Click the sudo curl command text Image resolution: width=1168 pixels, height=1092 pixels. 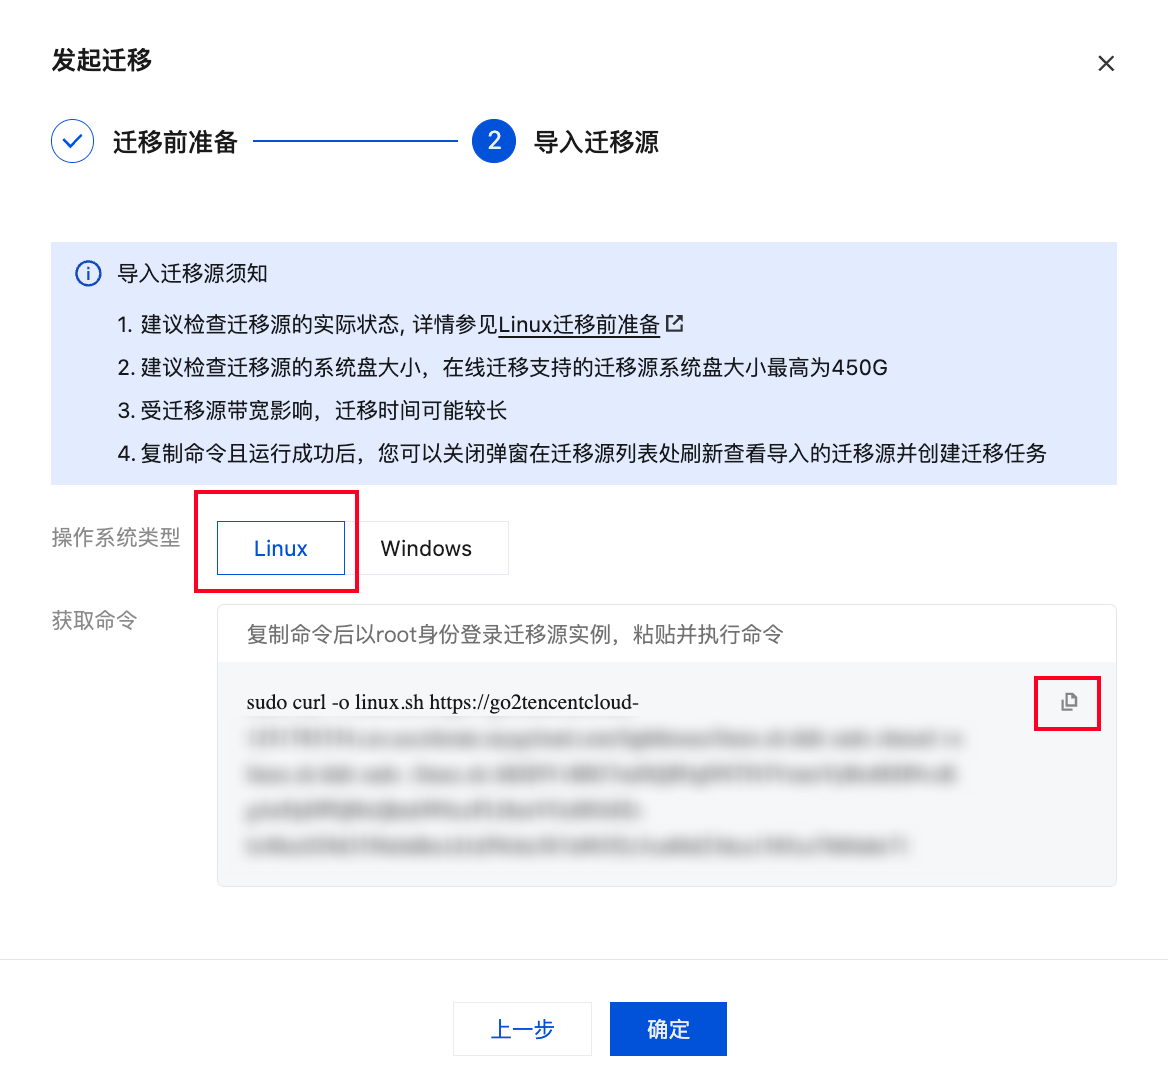tap(442, 702)
